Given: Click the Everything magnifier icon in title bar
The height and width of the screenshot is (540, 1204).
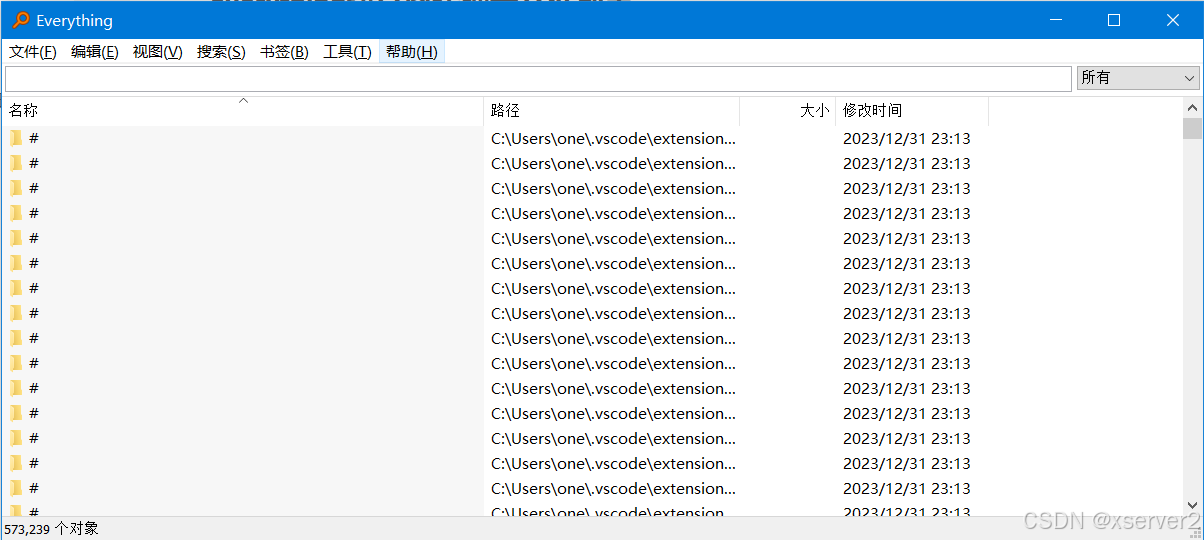Looking at the screenshot, I should click(20, 20).
